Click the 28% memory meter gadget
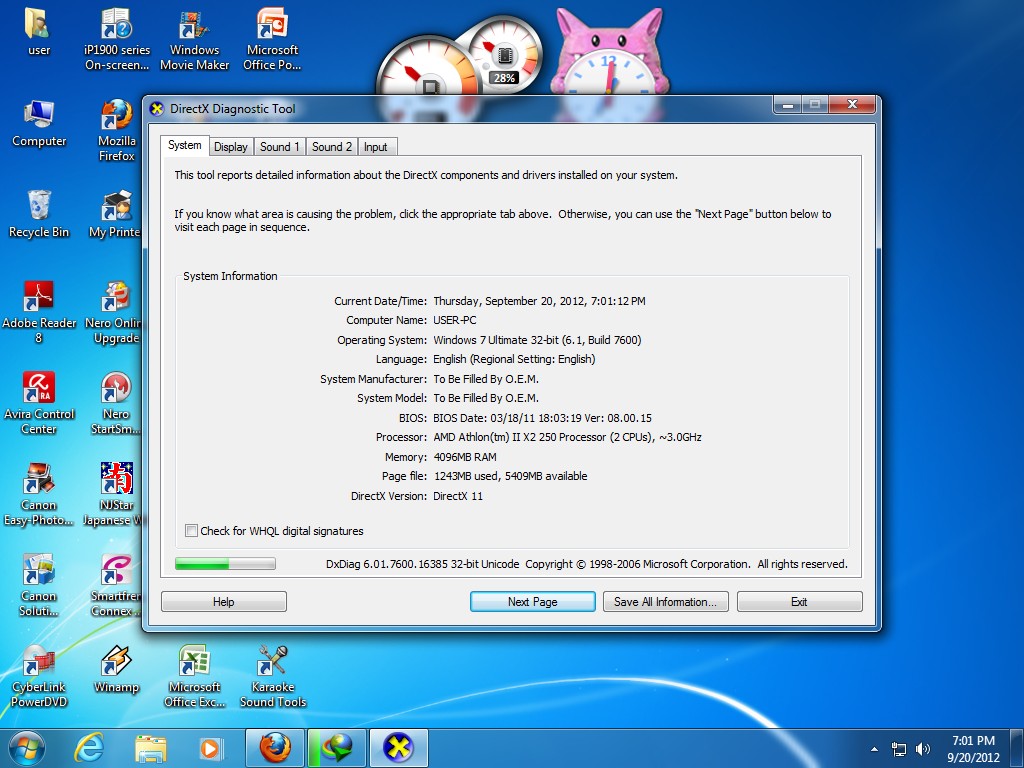This screenshot has height=768, width=1024. [x=504, y=56]
